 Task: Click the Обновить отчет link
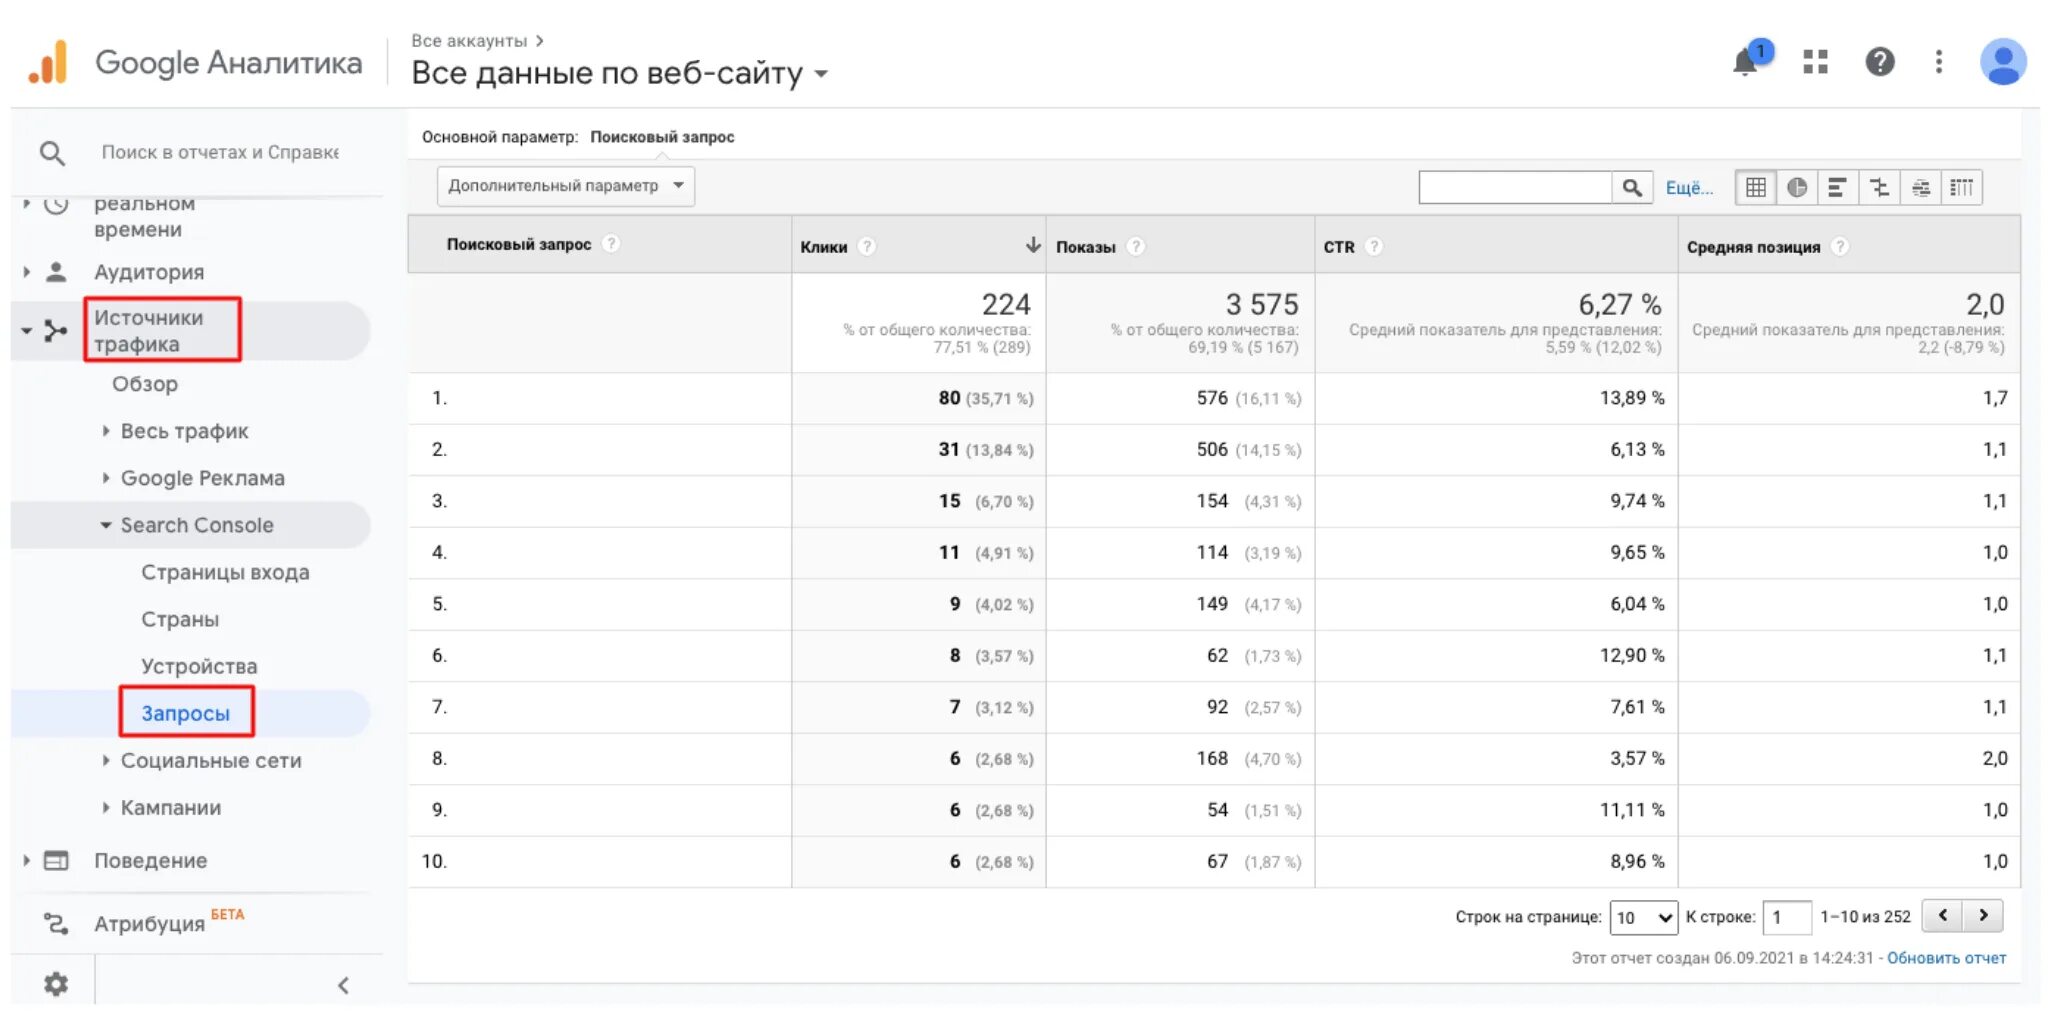(x=1946, y=958)
